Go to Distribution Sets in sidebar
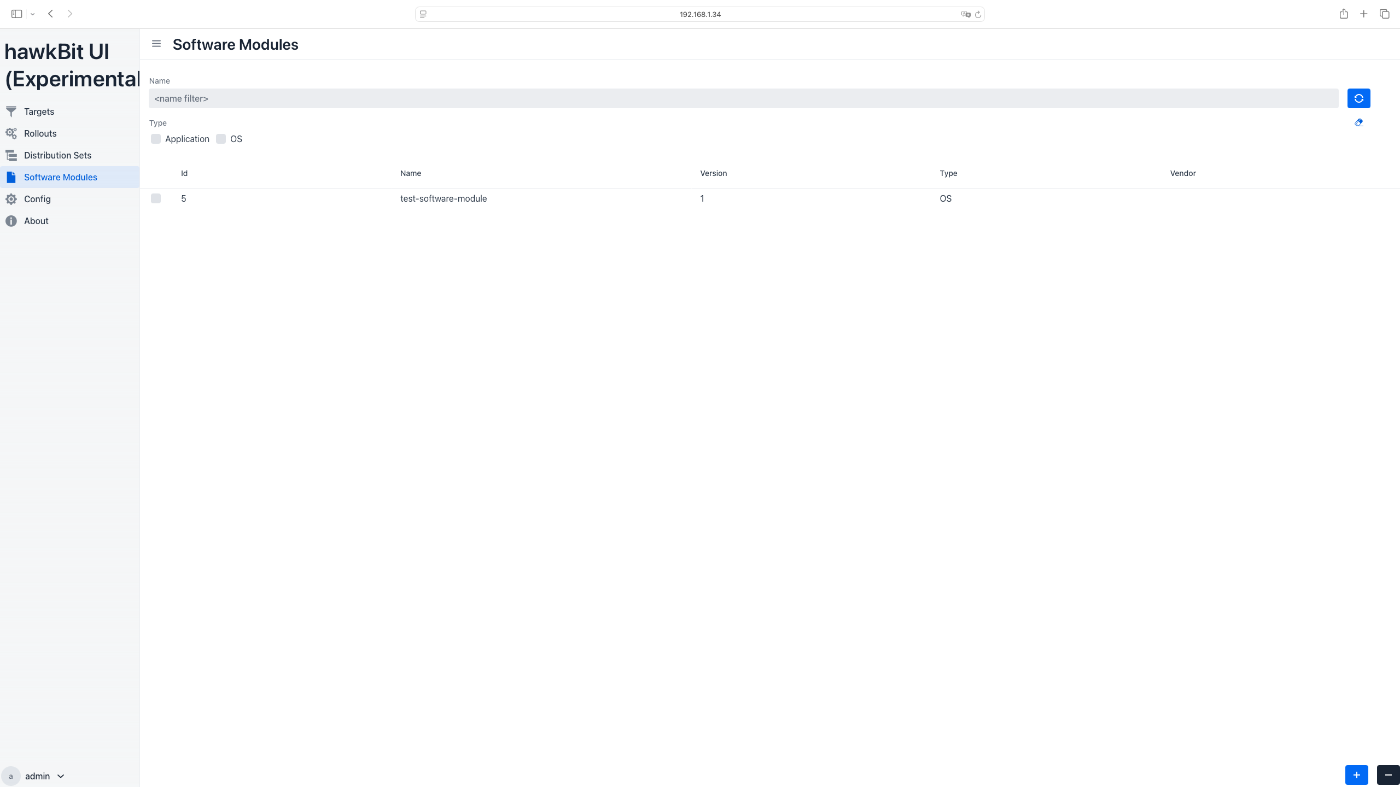 coord(69,155)
